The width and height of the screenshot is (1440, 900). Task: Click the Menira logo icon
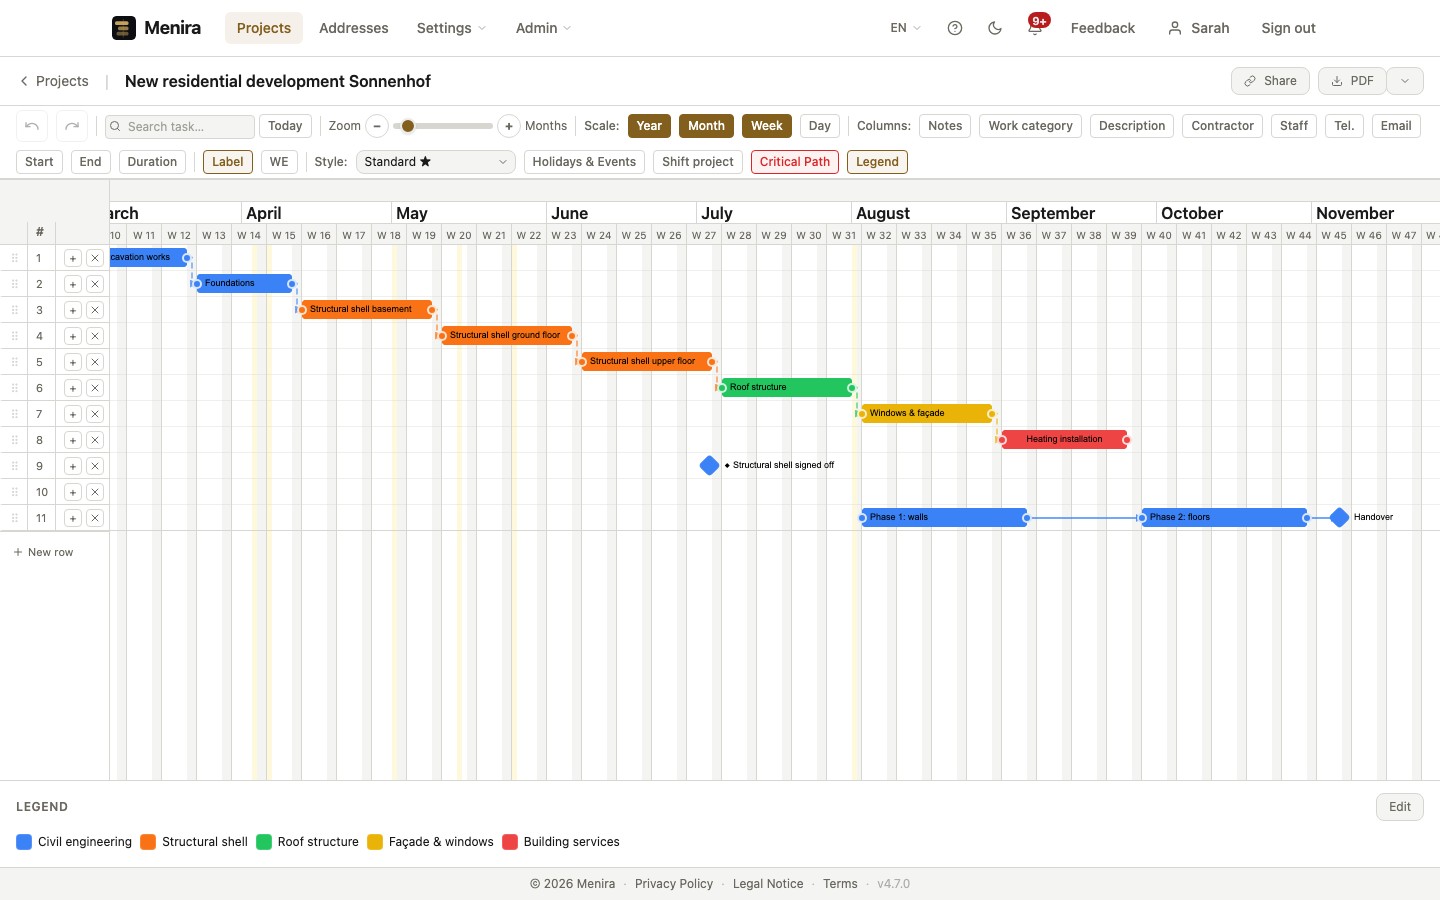124,28
